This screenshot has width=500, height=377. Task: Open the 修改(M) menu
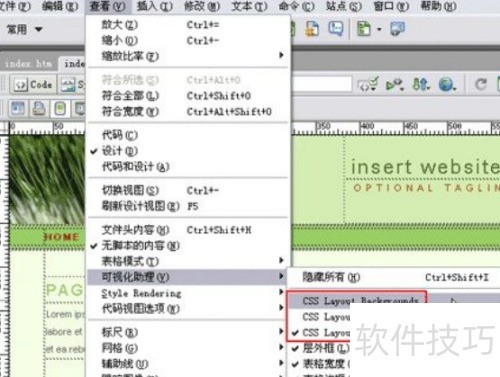click(202, 6)
